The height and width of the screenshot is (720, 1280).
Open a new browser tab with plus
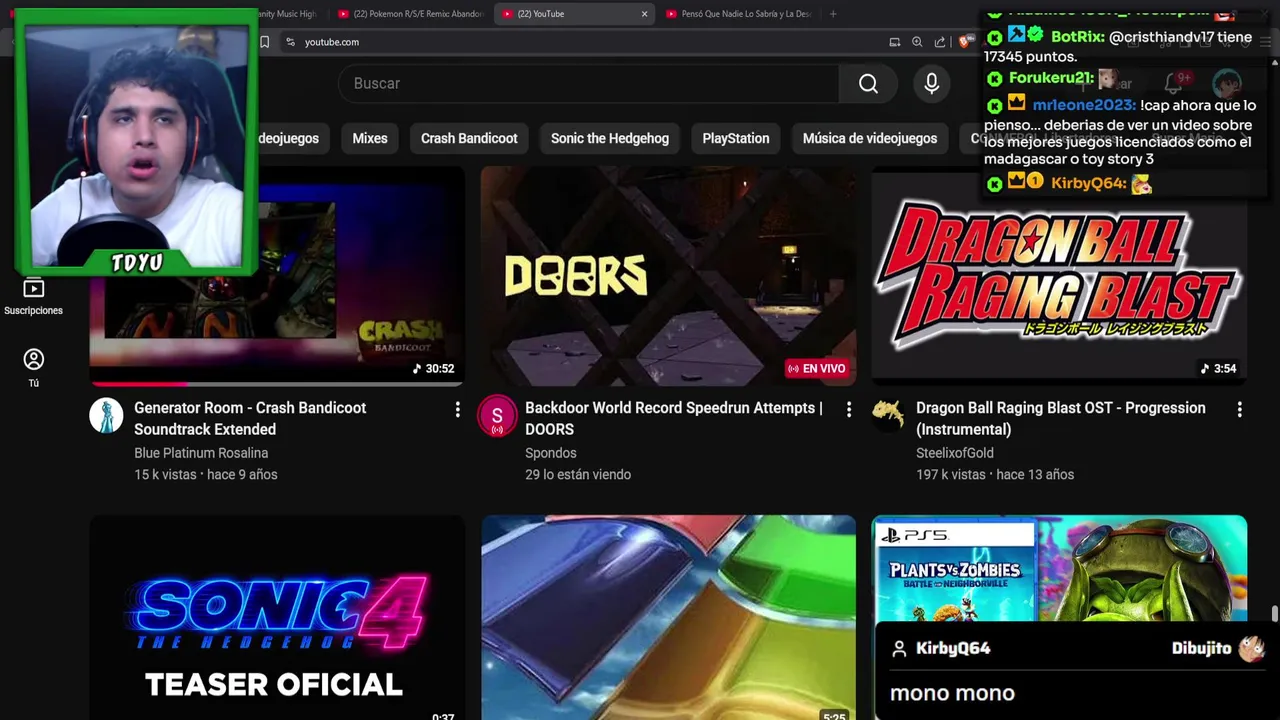(x=833, y=14)
